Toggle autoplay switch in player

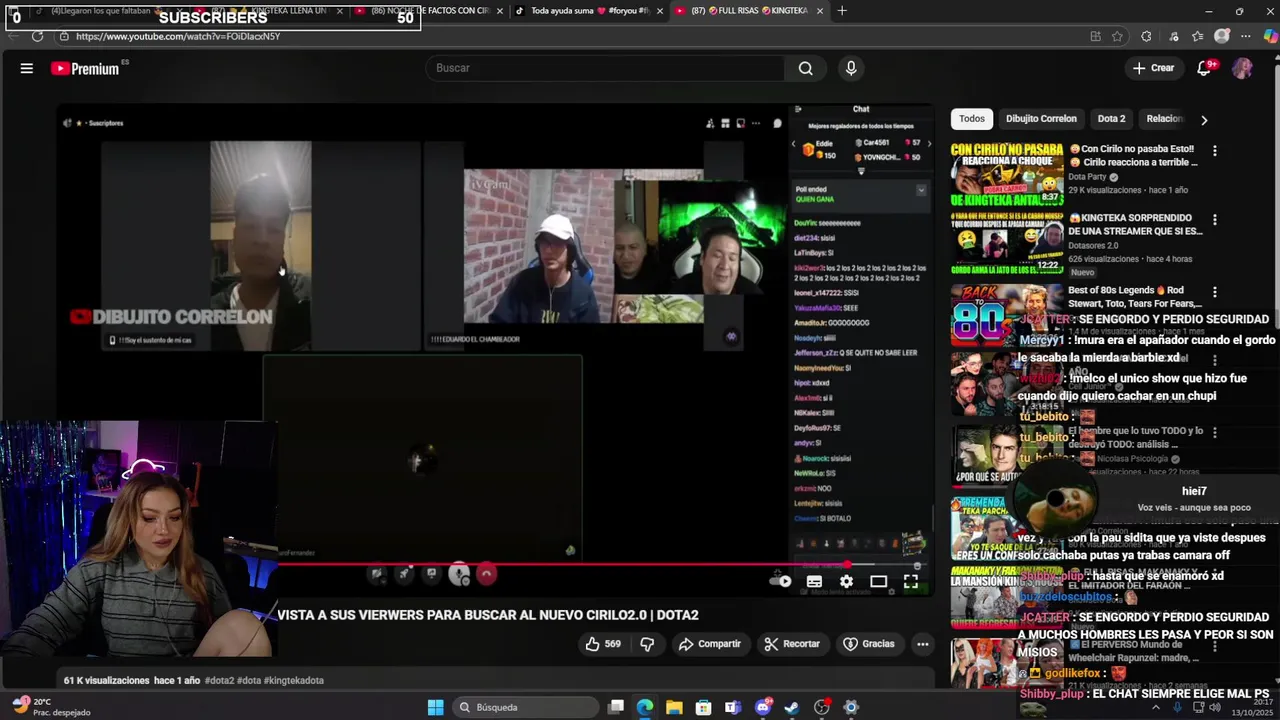(x=781, y=581)
